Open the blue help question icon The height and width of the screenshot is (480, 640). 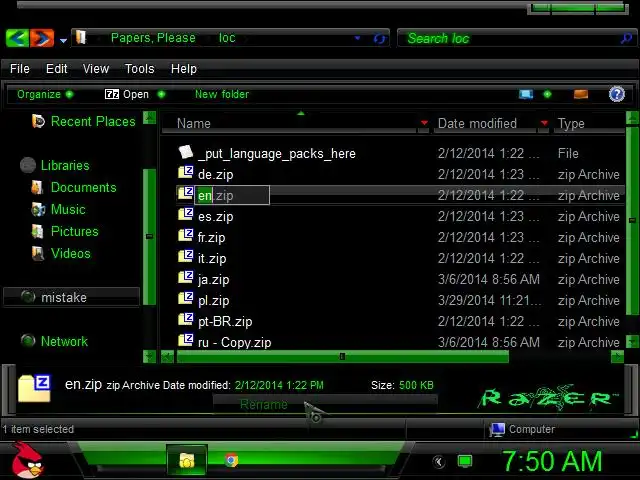[617, 94]
